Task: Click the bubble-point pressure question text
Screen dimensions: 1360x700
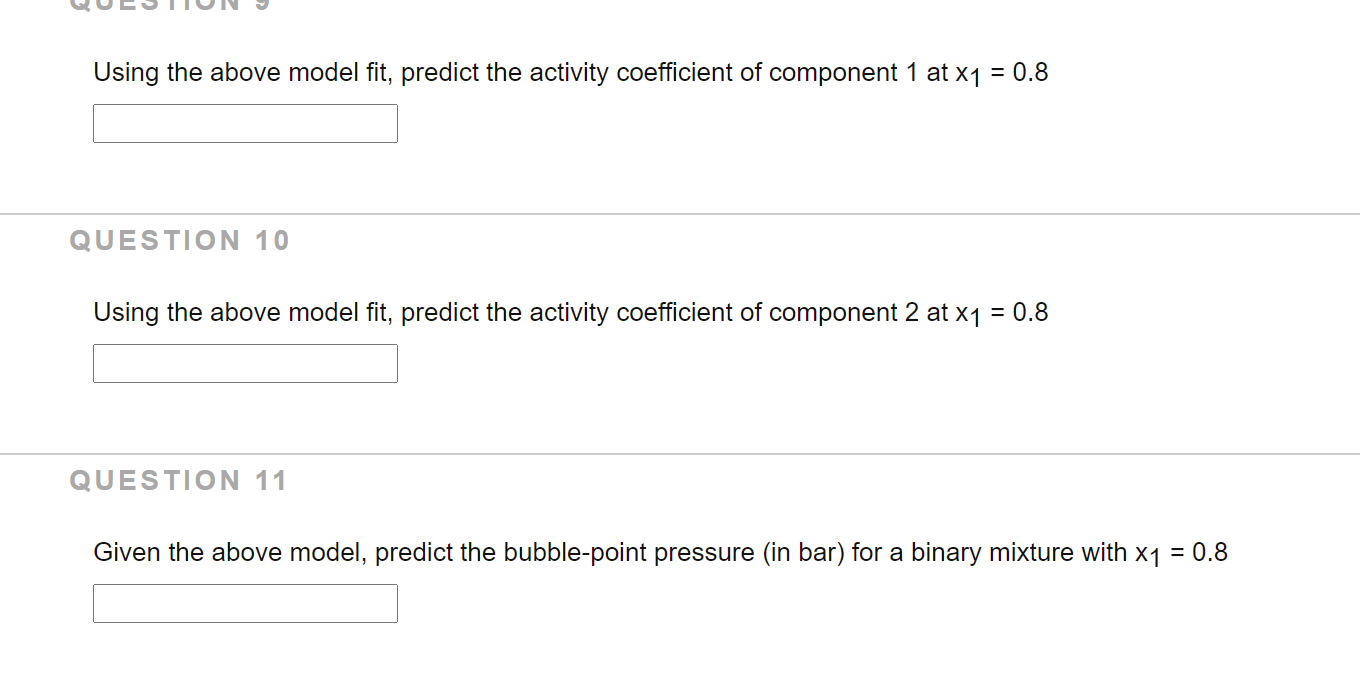Action: point(660,552)
